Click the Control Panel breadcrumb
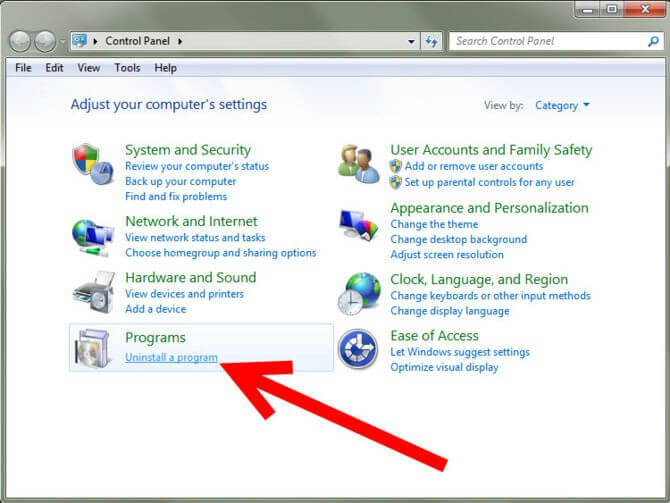670x503 pixels. pyautogui.click(x=138, y=41)
